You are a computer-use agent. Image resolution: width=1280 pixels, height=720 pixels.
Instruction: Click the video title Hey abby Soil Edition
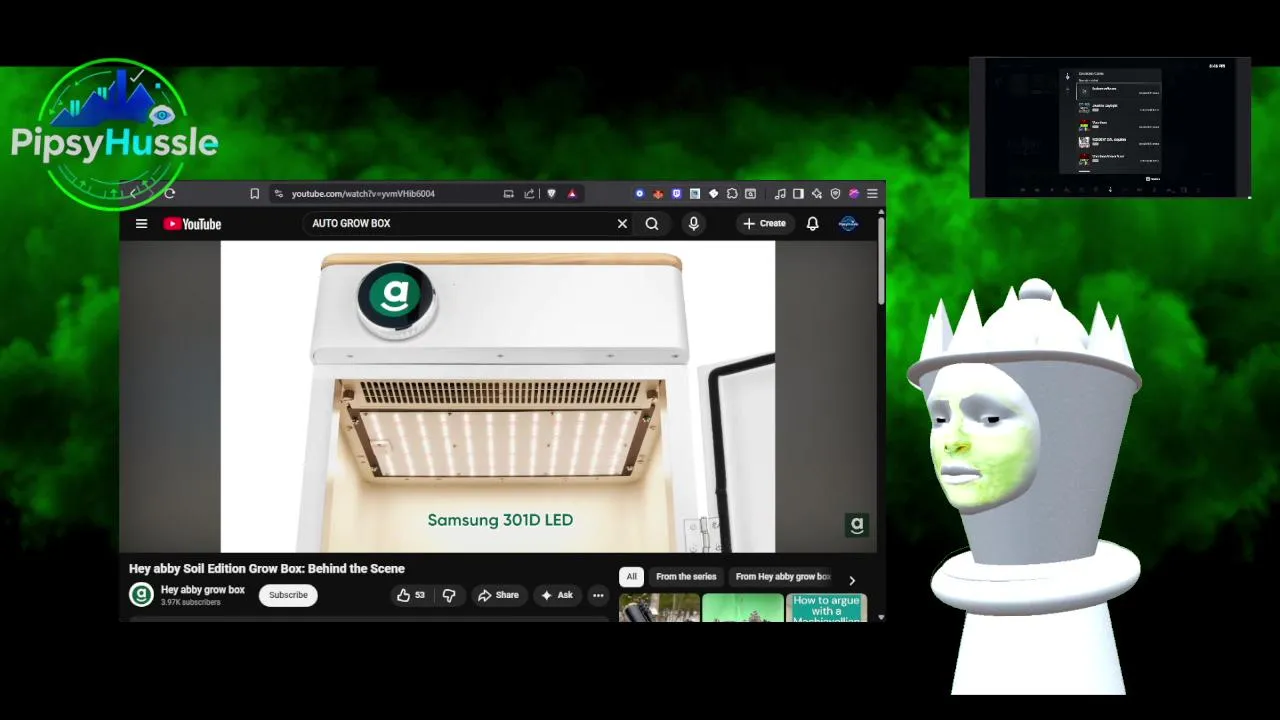267,568
